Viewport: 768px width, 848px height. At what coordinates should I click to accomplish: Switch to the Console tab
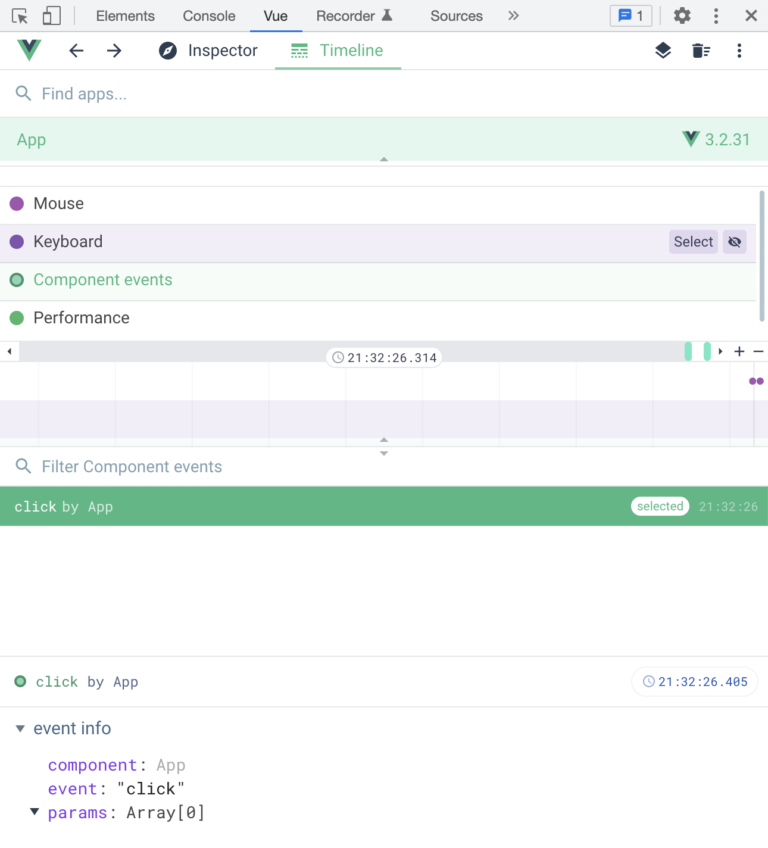tap(208, 15)
